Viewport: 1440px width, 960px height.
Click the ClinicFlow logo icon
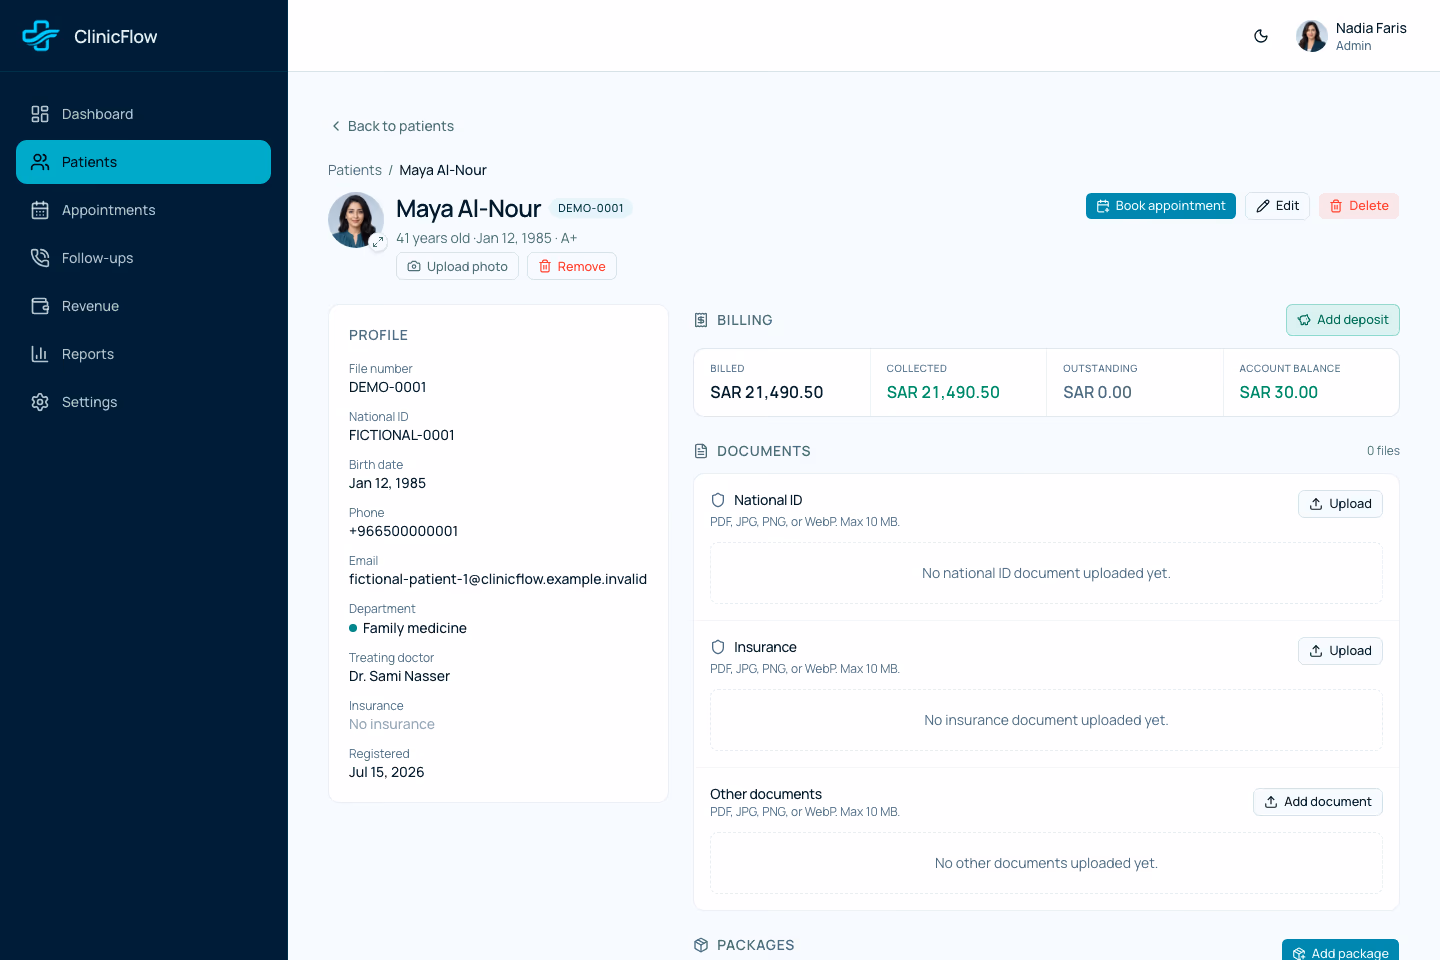pyautogui.click(x=41, y=36)
